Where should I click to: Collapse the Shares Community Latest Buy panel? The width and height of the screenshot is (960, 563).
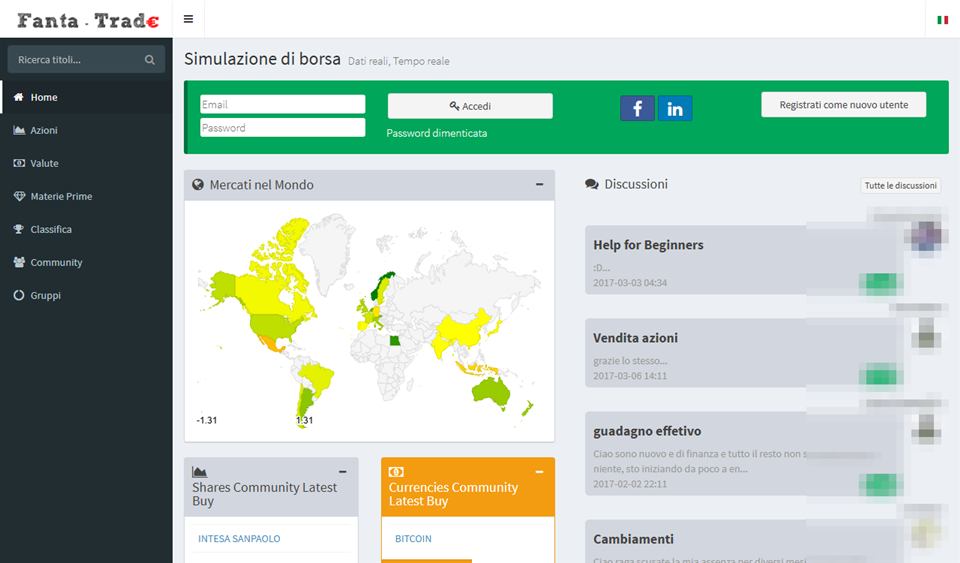343,472
